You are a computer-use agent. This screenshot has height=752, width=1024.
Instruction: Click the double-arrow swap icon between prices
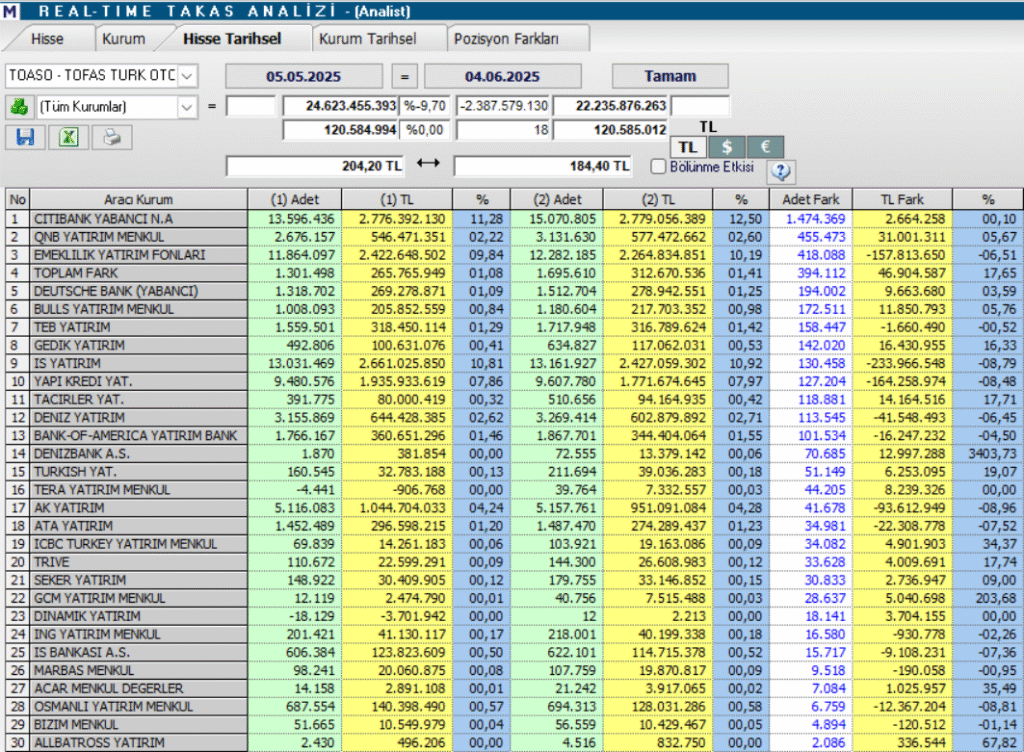pyautogui.click(x=428, y=163)
